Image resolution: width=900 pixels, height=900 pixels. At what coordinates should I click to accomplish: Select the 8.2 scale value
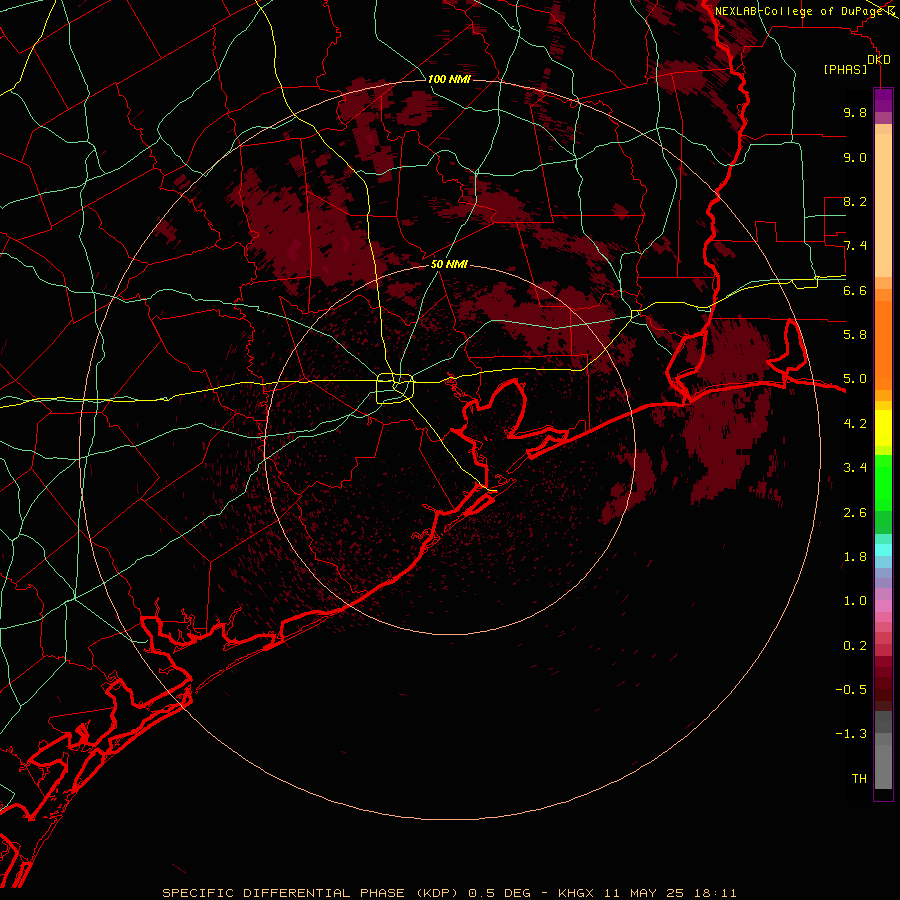tap(855, 201)
